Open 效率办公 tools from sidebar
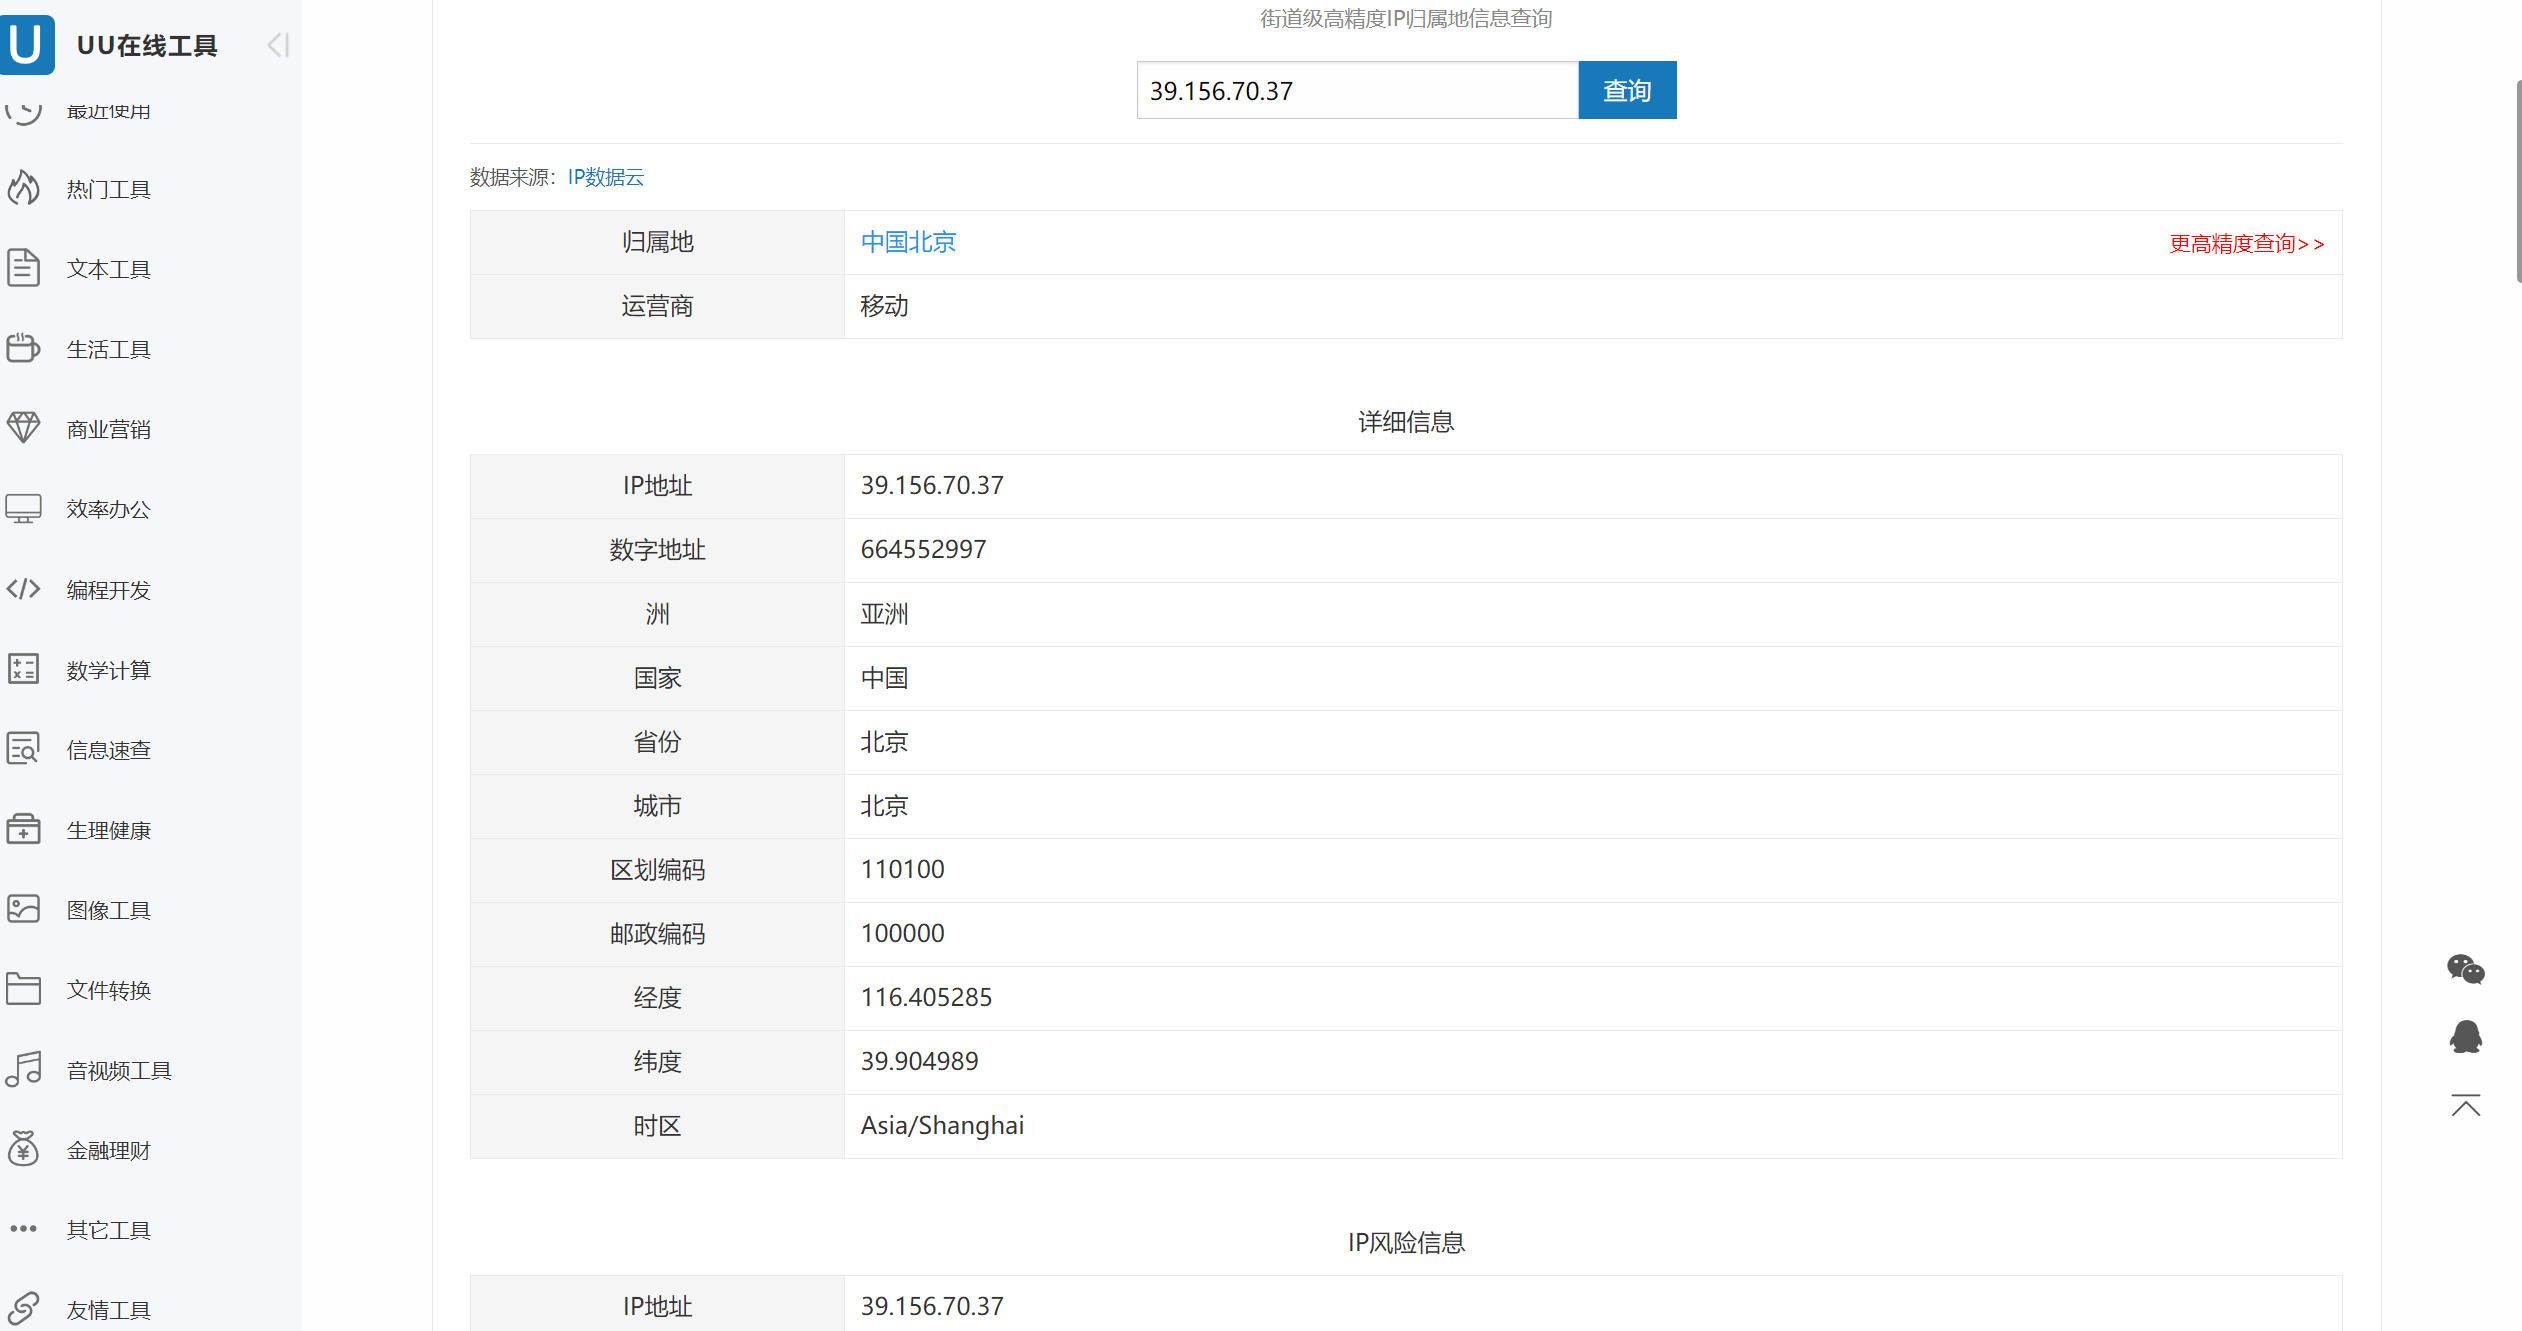 [108, 509]
